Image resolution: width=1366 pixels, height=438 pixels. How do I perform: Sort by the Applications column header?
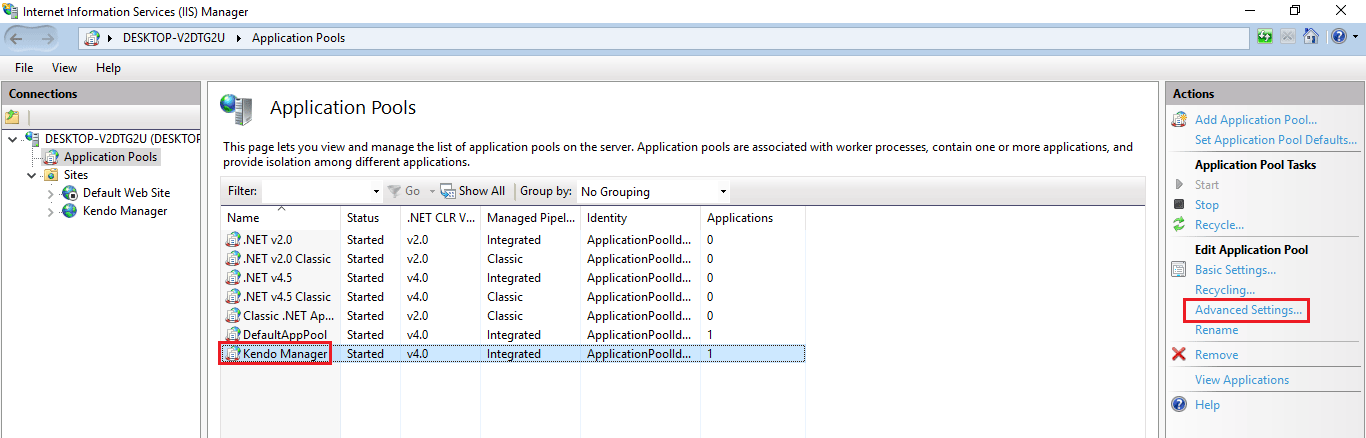coord(752,217)
